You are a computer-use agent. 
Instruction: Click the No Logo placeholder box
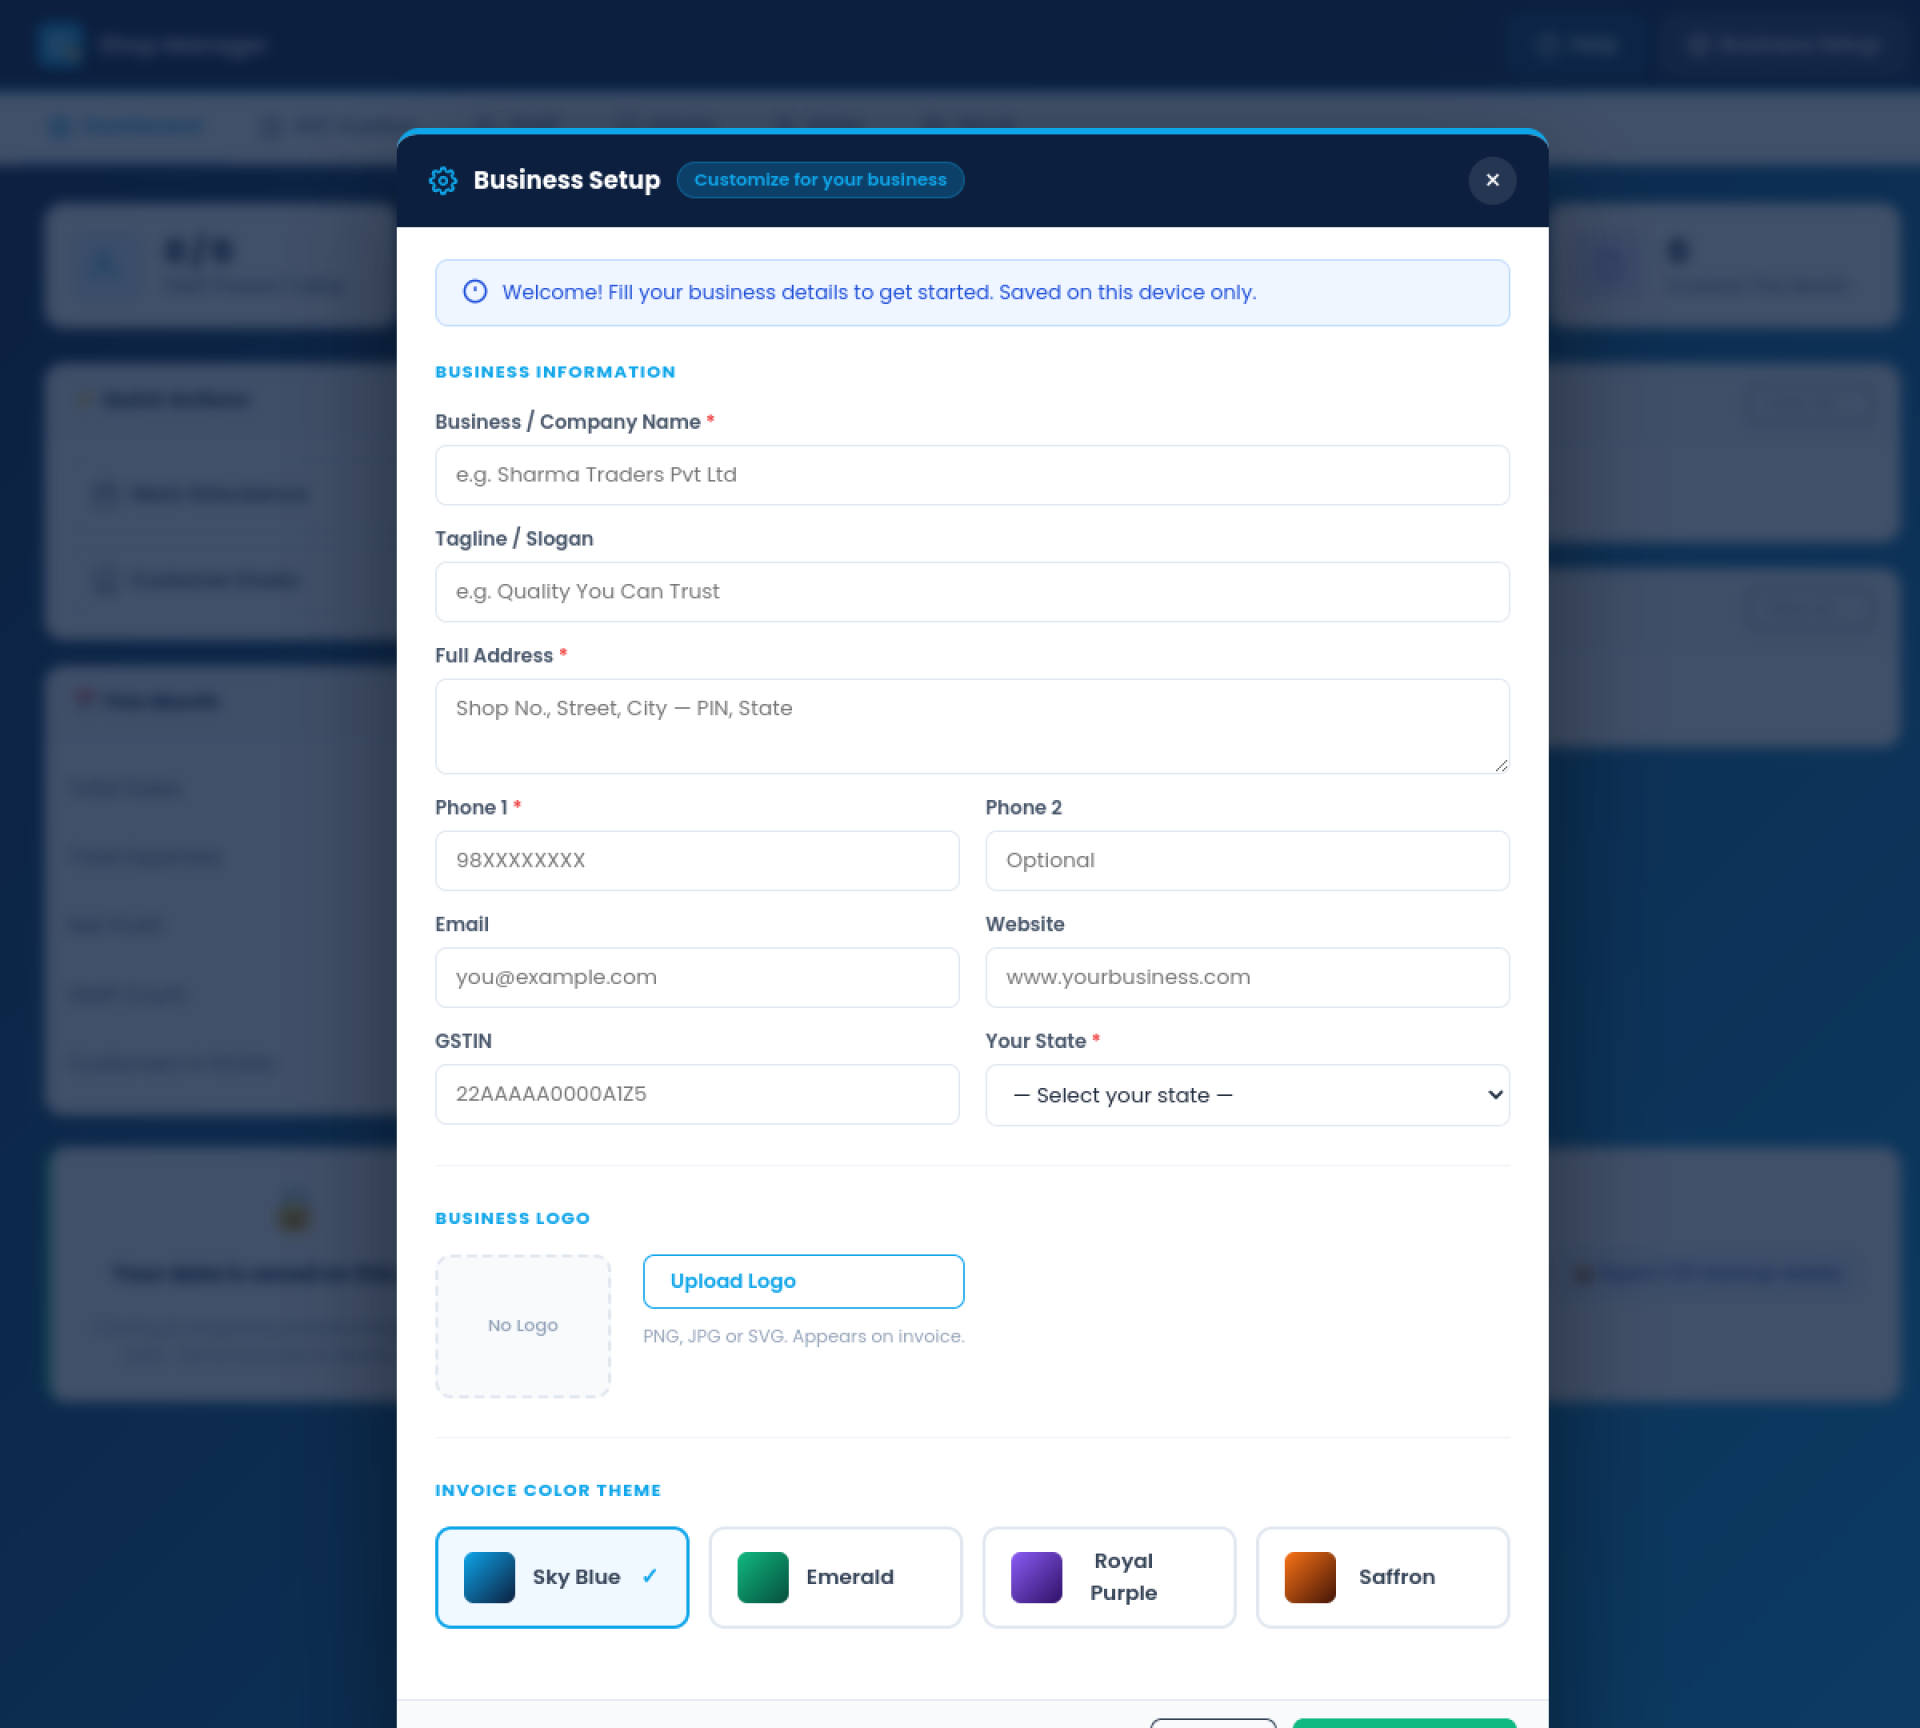pyautogui.click(x=523, y=1326)
